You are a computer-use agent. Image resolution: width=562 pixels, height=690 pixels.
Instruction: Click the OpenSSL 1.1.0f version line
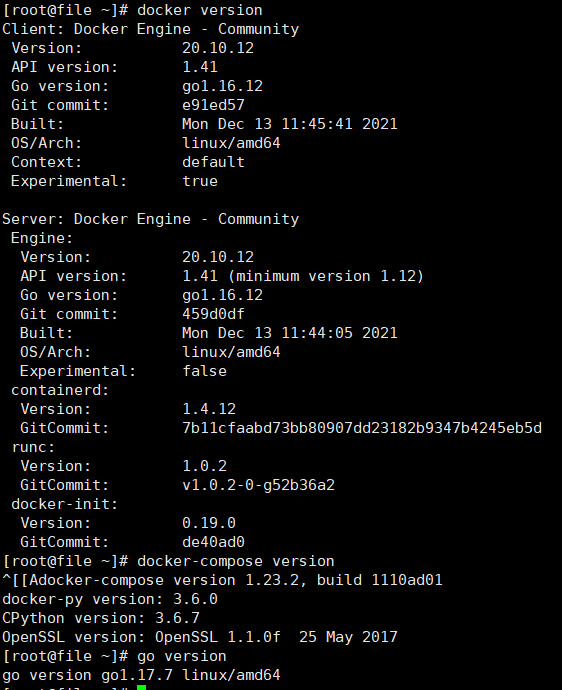click(200, 637)
